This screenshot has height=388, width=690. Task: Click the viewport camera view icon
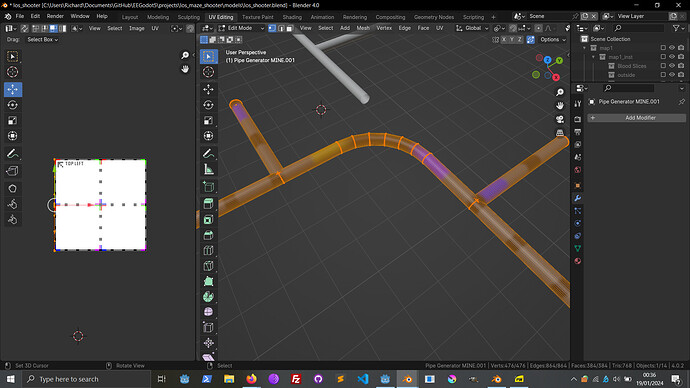pyautogui.click(x=560, y=119)
